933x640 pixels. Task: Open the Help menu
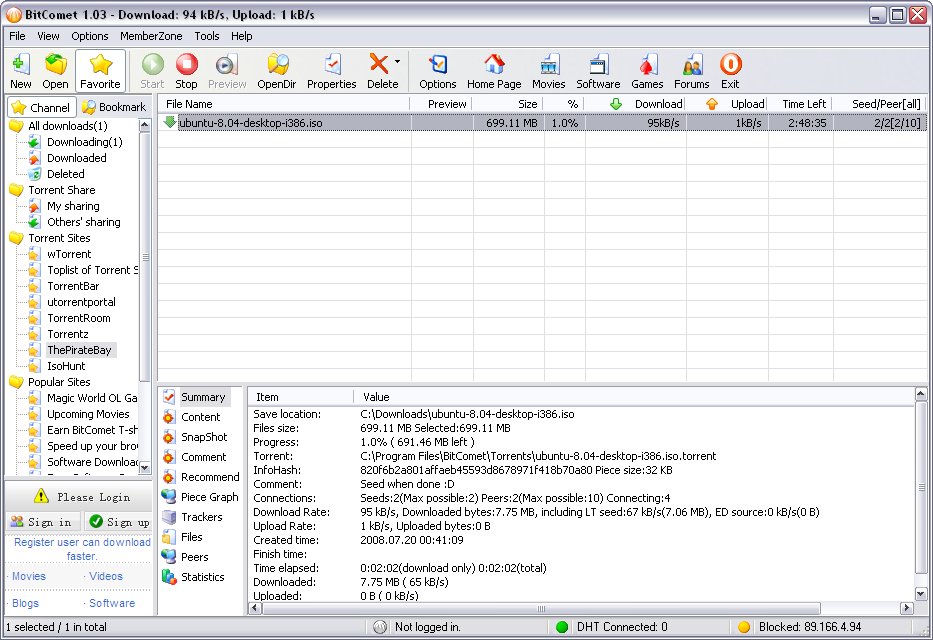tap(242, 36)
